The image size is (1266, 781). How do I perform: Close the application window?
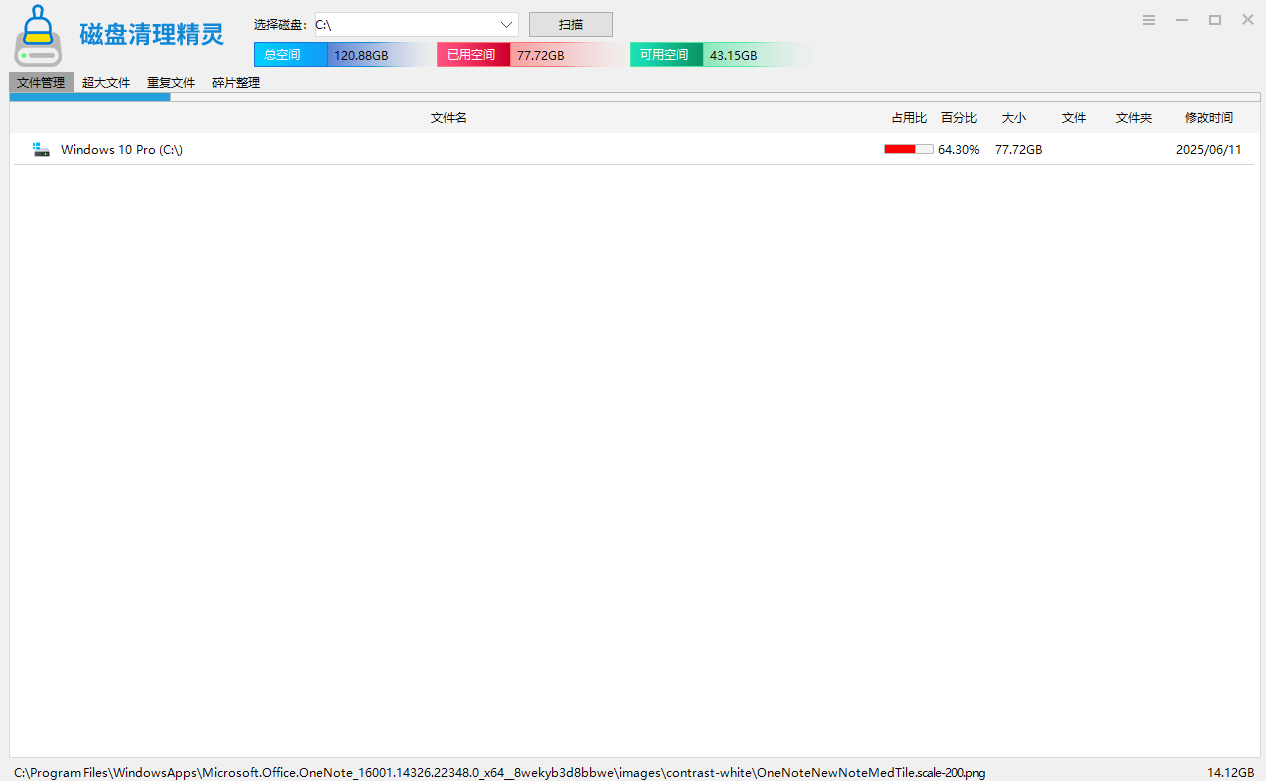[1248, 20]
